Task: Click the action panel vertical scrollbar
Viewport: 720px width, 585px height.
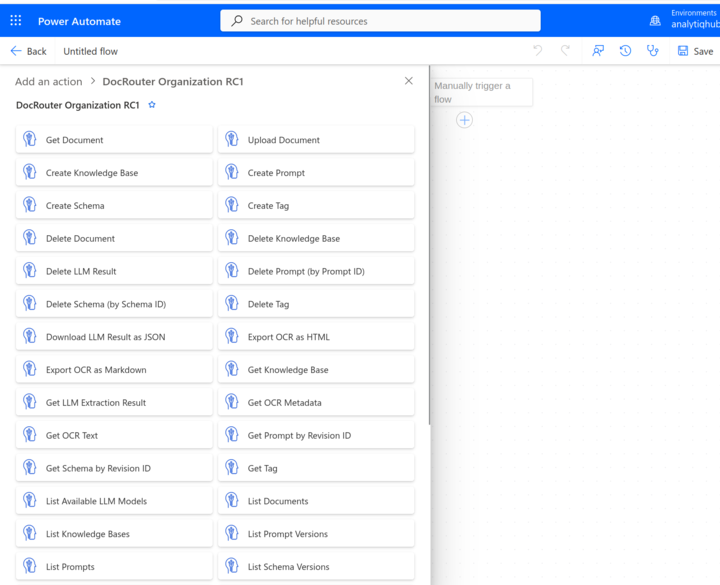Action: [x=429, y=245]
